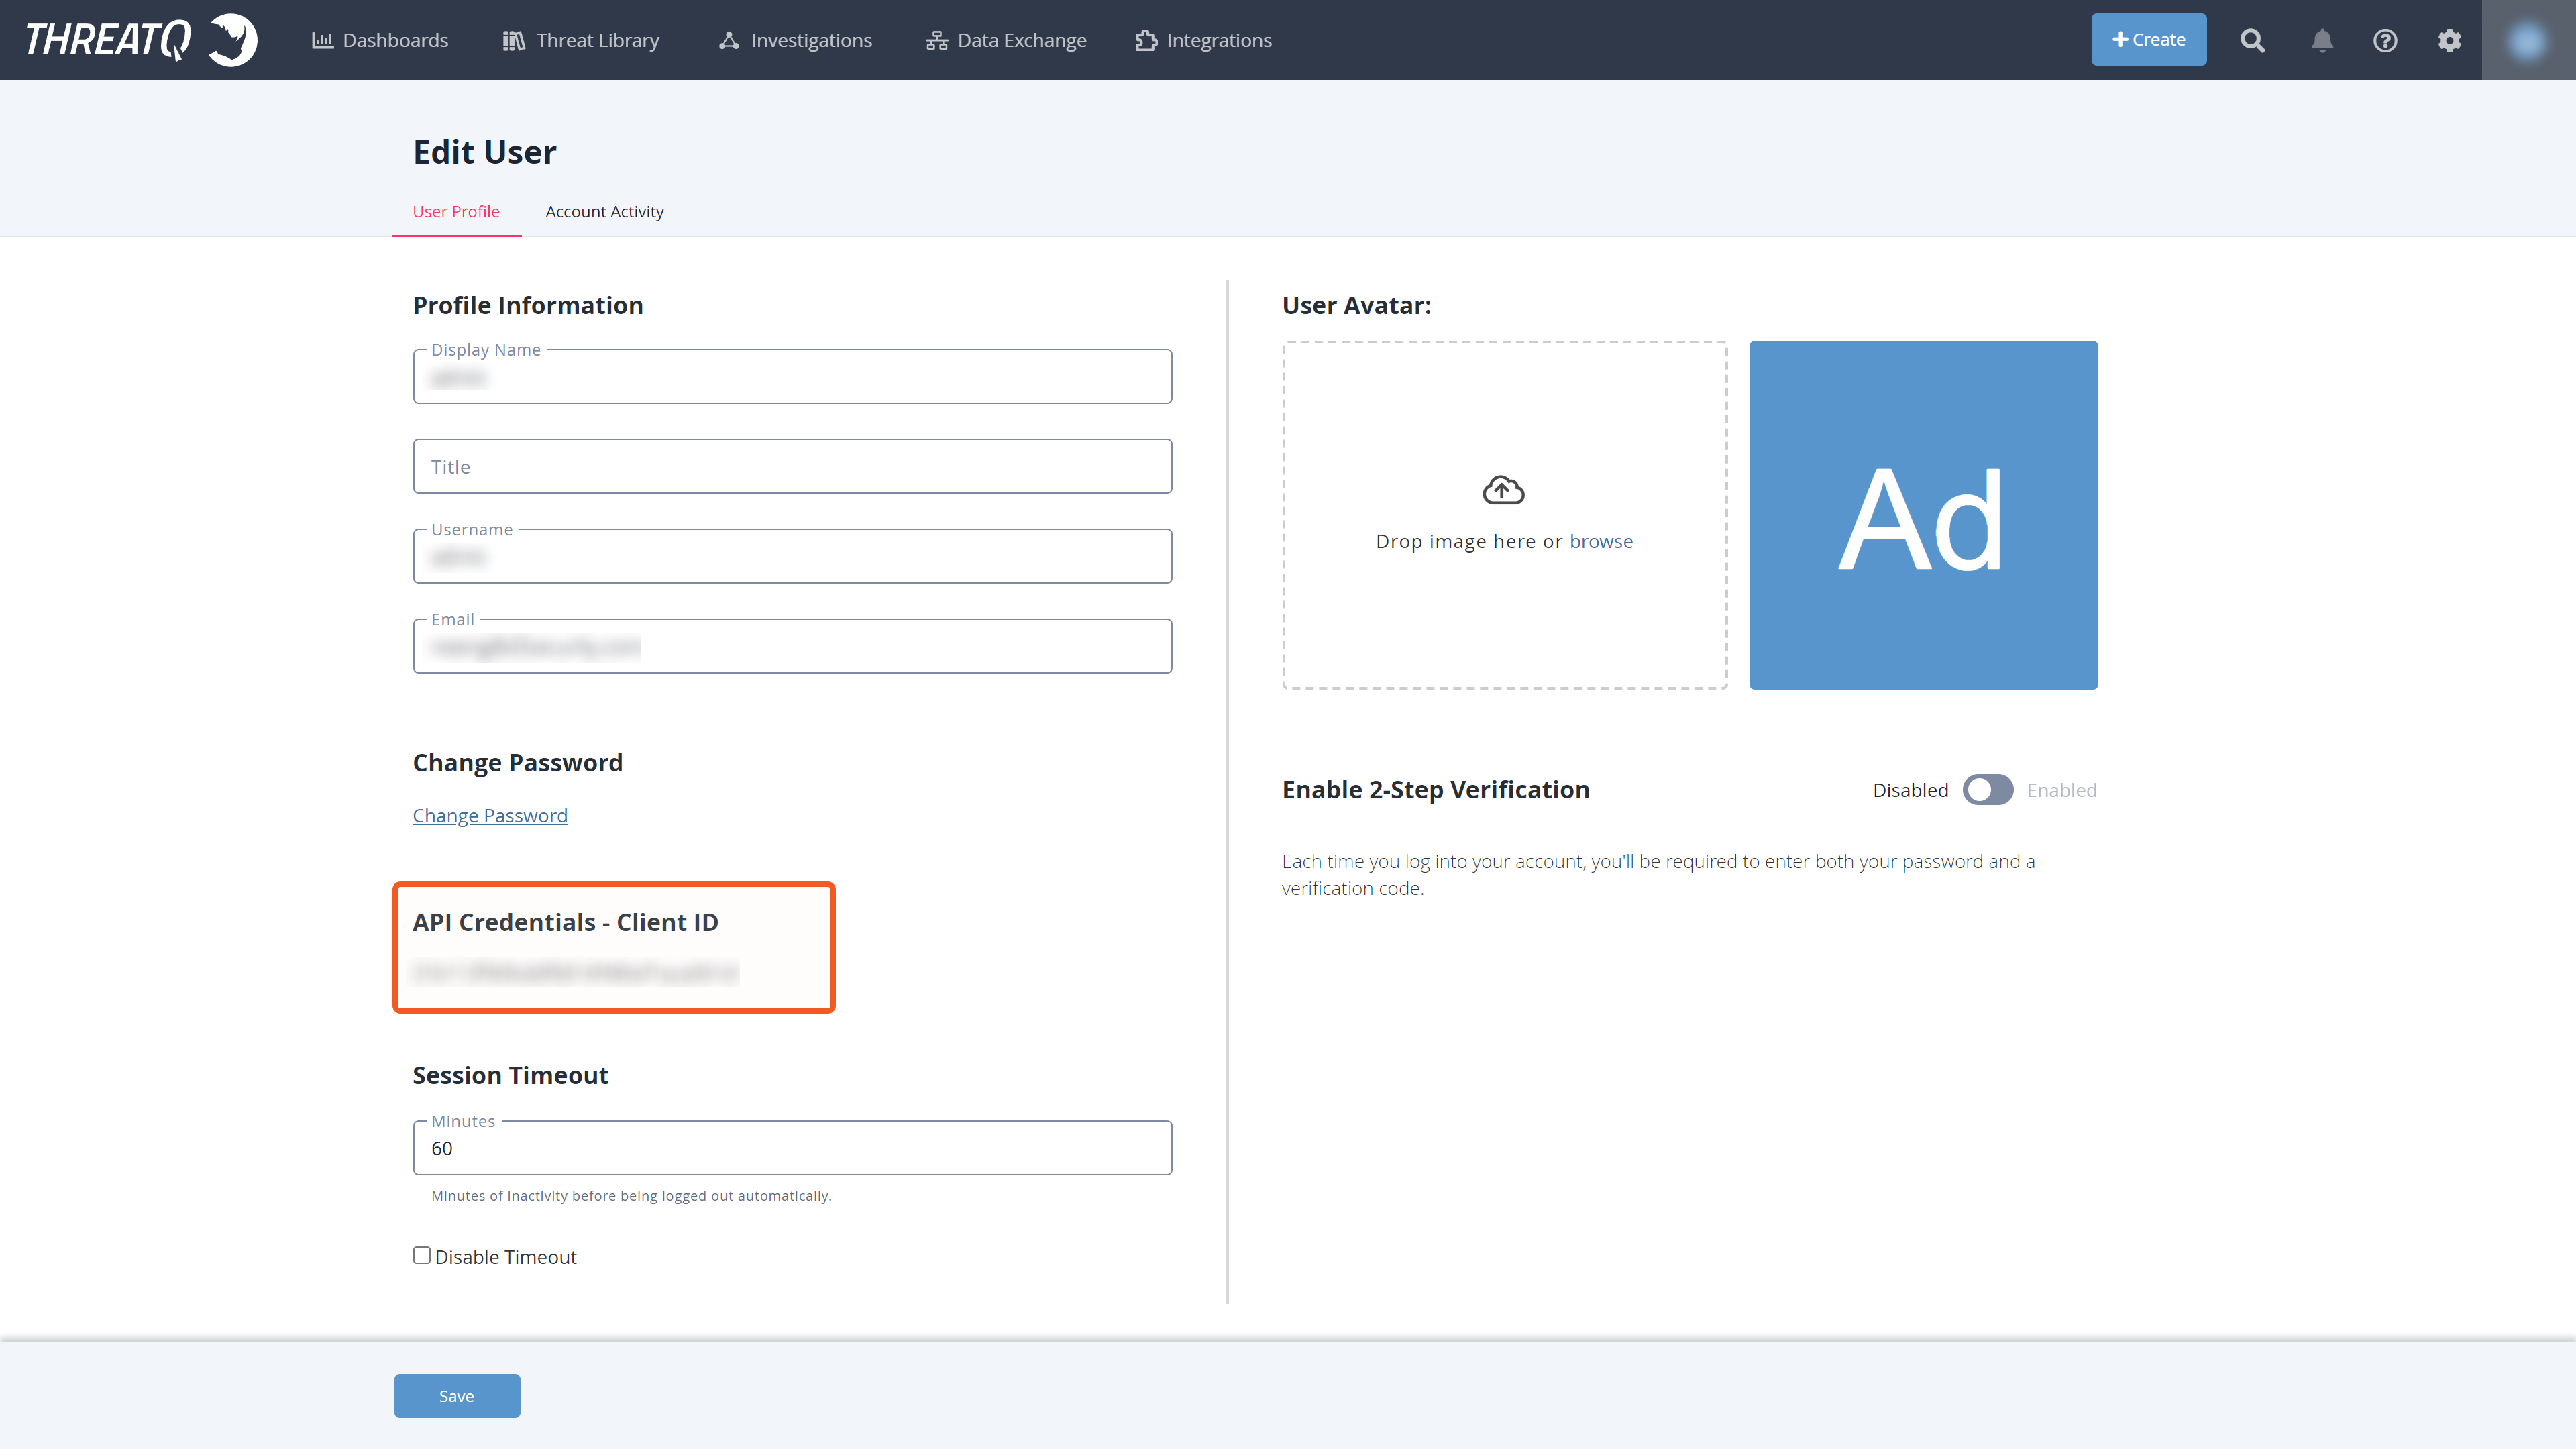
Task: Open the Dashboards menu
Action: [380, 40]
